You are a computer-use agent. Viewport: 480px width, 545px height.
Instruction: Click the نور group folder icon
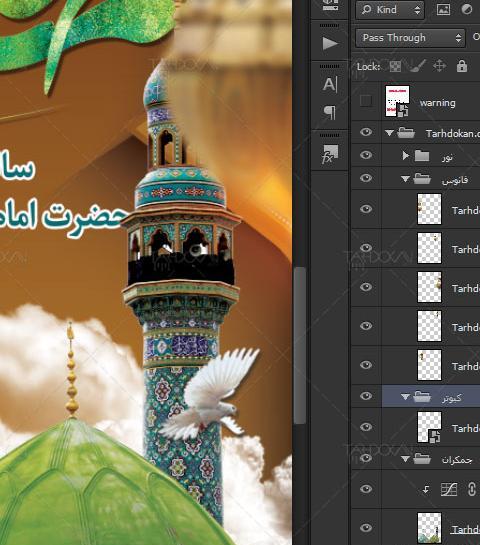pyautogui.click(x=422, y=155)
